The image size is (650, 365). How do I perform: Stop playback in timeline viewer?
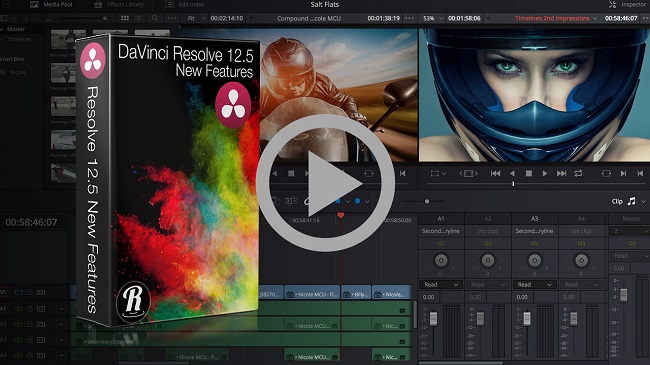pos(529,173)
